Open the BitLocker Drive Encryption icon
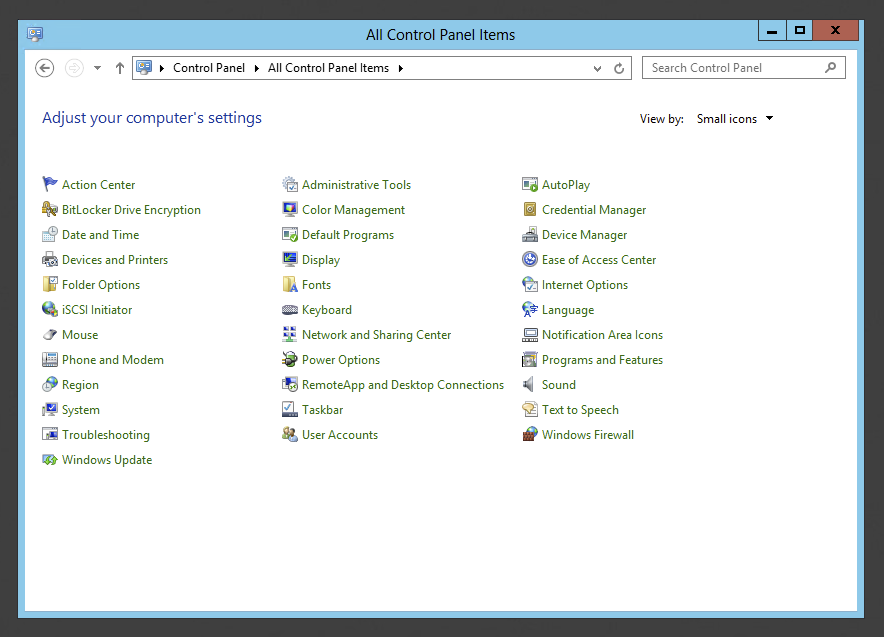The width and height of the screenshot is (884, 637). (x=50, y=209)
